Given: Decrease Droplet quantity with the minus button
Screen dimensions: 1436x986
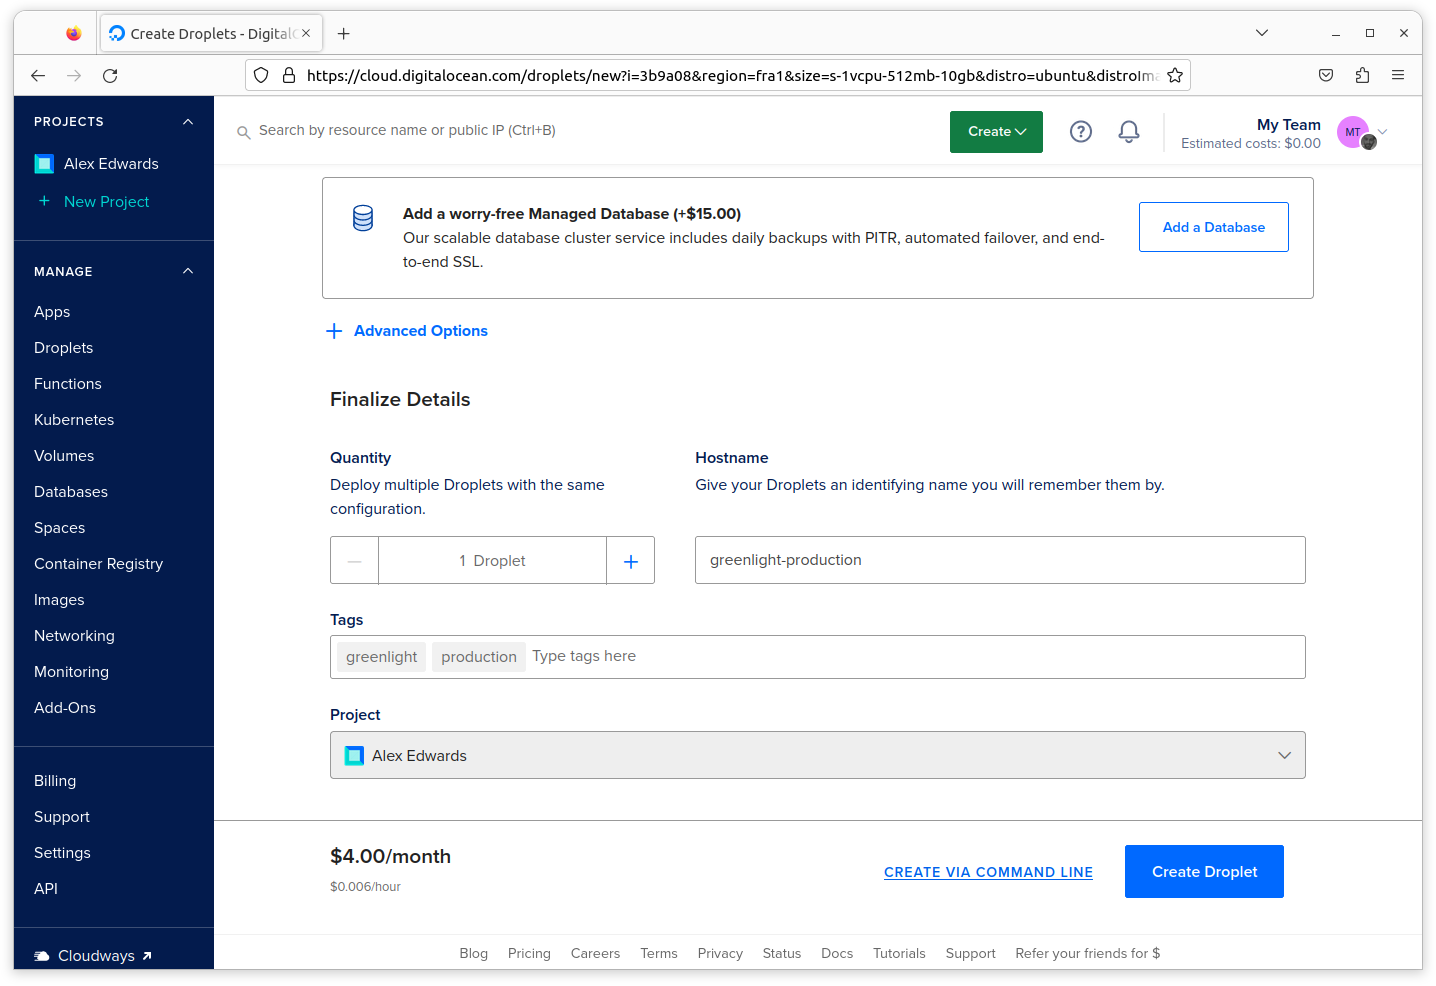Looking at the screenshot, I should [x=354, y=561].
